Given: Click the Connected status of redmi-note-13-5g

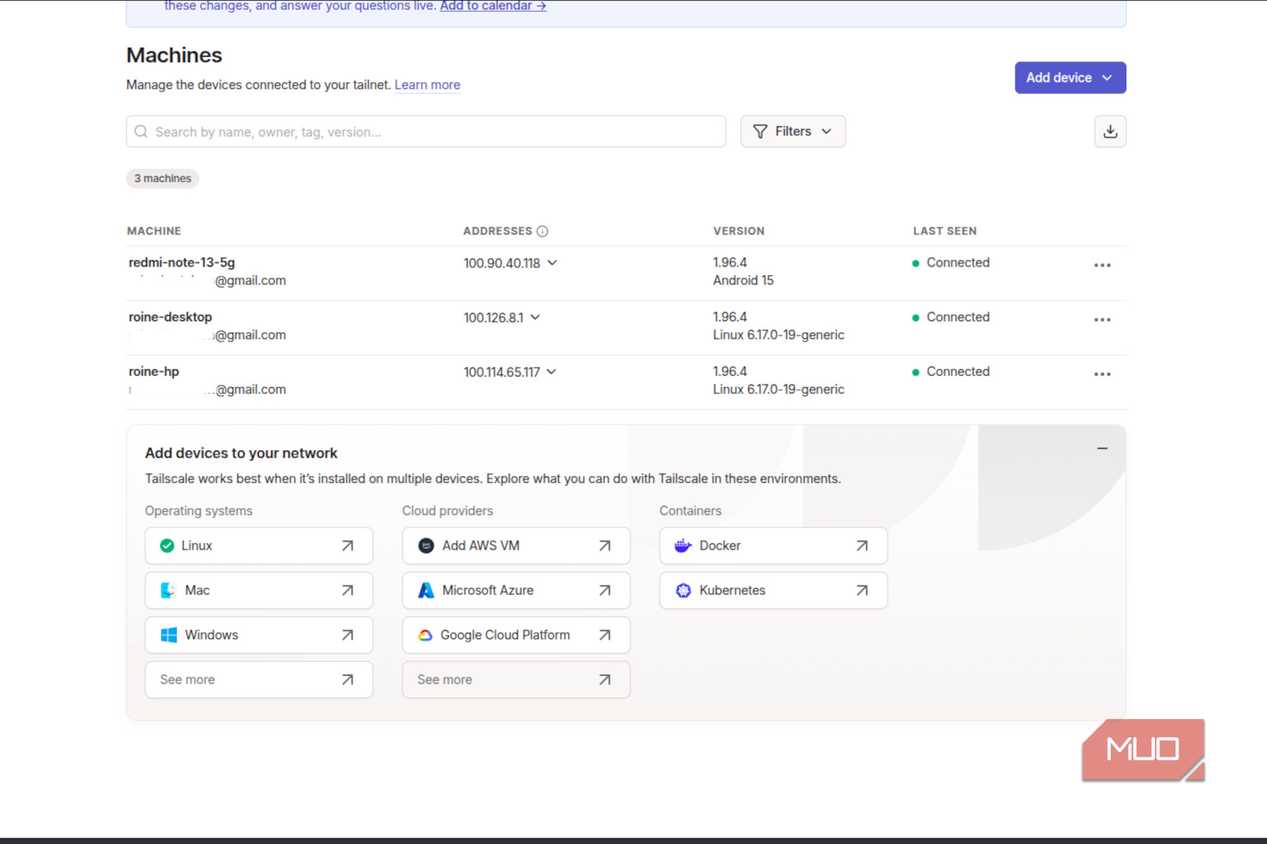Looking at the screenshot, I should pos(951,263).
